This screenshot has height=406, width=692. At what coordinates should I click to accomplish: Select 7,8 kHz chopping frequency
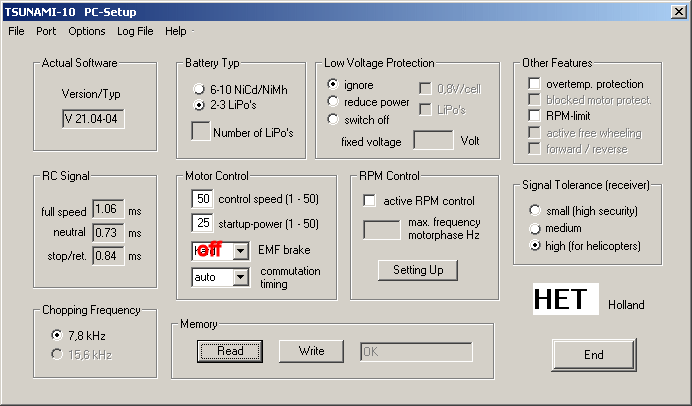pos(56,335)
